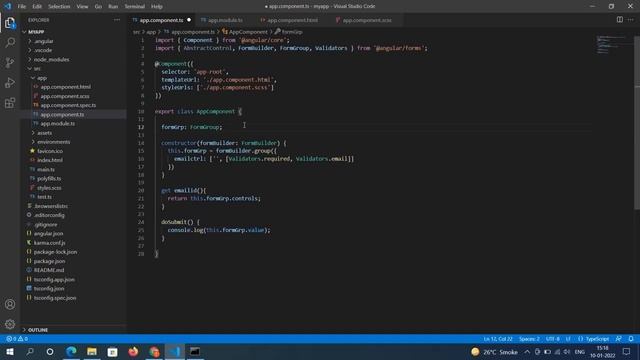Open the Accounts menu icon
The image size is (640, 360).
[x=10, y=304]
